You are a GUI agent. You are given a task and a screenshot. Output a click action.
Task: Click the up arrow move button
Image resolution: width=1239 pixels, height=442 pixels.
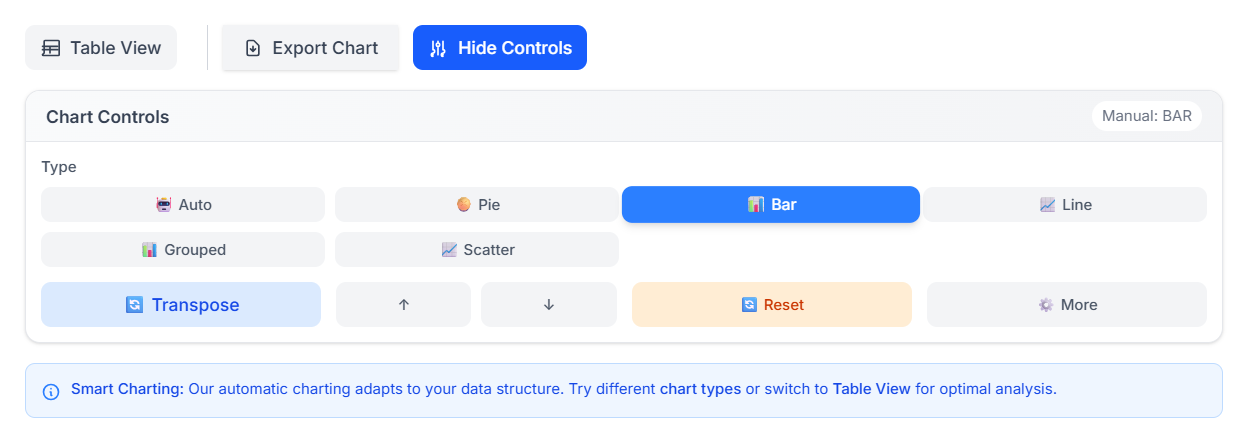tap(403, 305)
